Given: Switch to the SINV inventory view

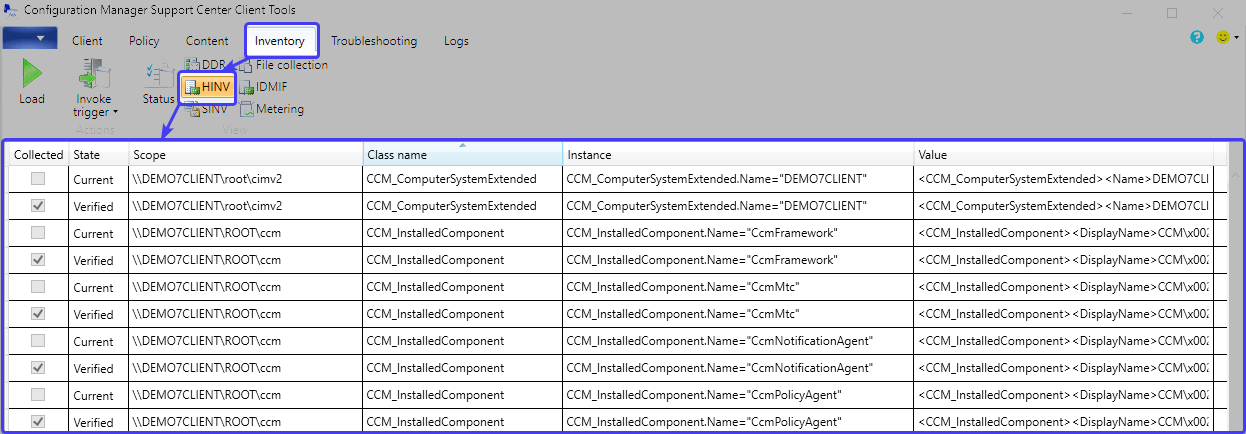Looking at the screenshot, I should pyautogui.click(x=206, y=109).
